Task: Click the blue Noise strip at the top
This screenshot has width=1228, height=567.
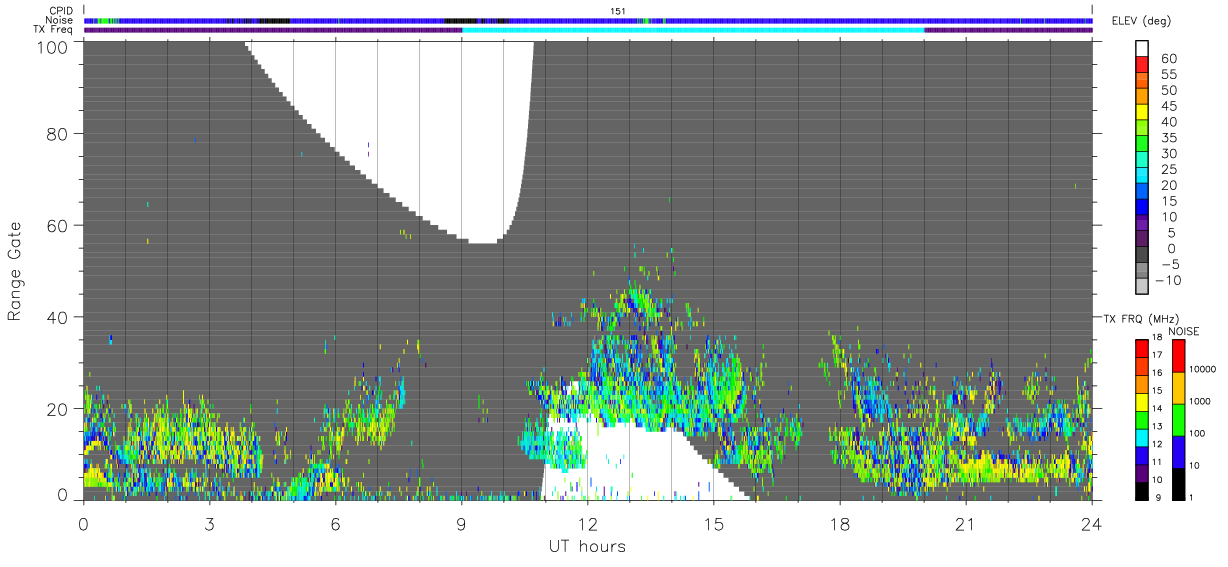Action: pyautogui.click(x=588, y=20)
